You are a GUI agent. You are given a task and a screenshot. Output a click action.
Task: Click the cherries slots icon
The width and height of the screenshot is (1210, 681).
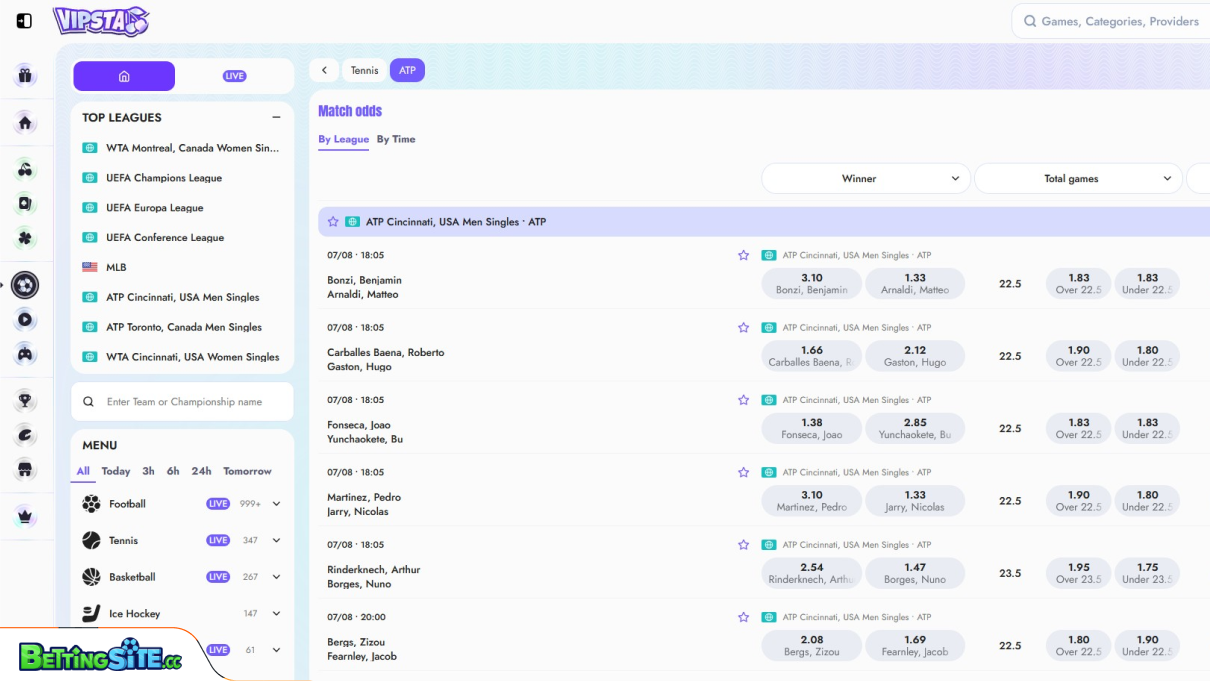click(25, 170)
